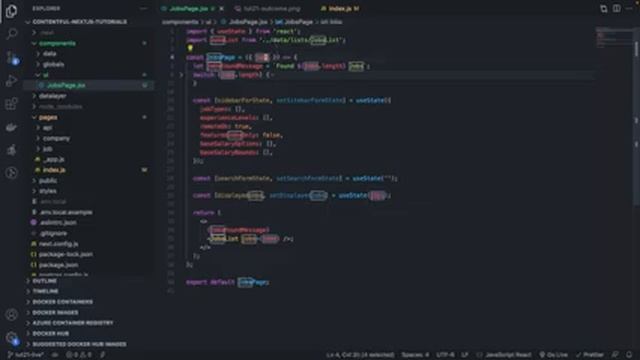
Task: Expand the public folder
Action: tap(48, 180)
